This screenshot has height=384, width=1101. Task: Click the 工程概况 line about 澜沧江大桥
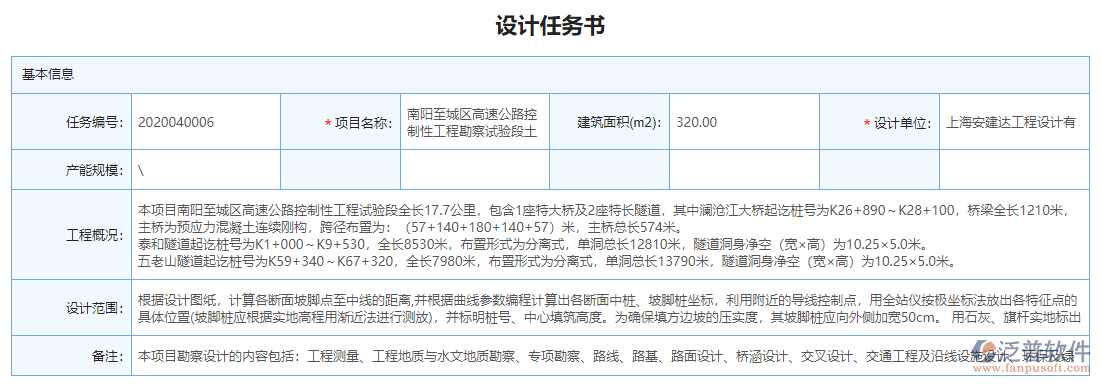pyautogui.click(x=604, y=210)
